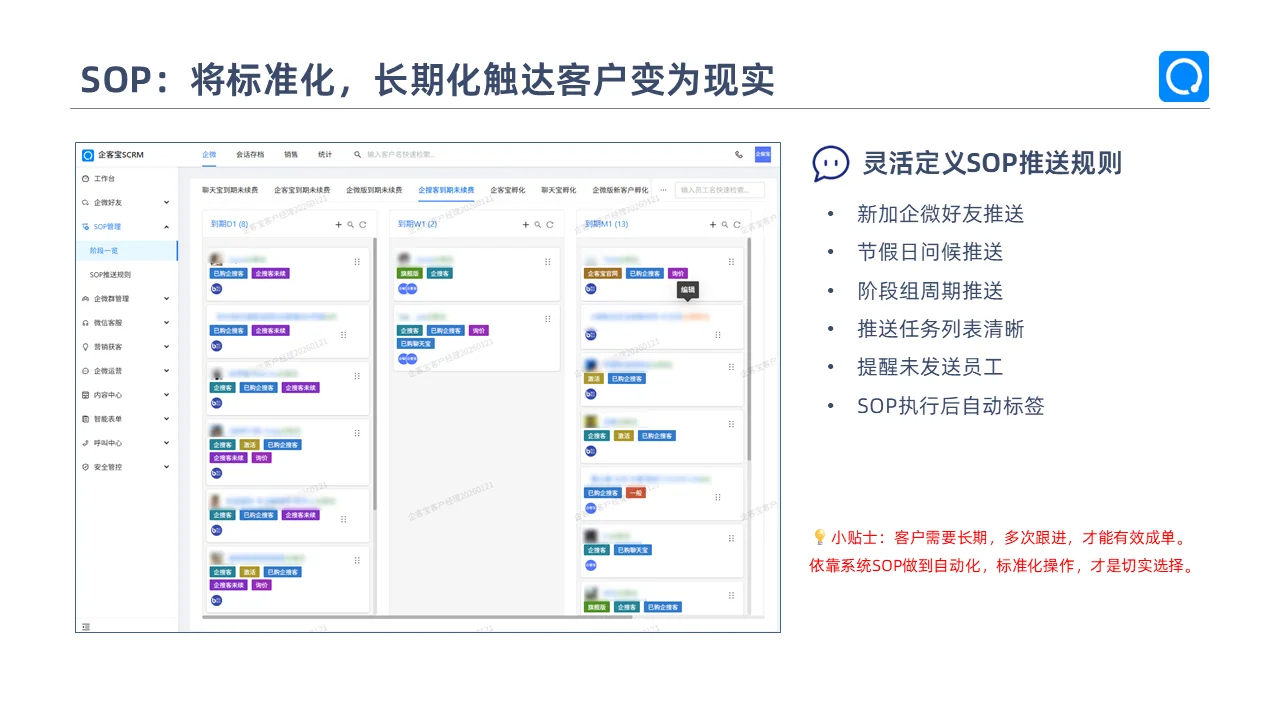Refresh the 到期D1 column
1280x720 pixels.
coord(363,225)
